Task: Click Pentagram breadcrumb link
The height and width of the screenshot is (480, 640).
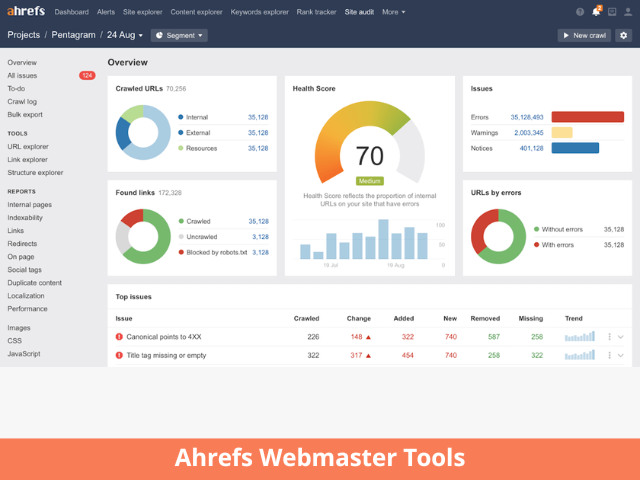Action: (x=73, y=35)
